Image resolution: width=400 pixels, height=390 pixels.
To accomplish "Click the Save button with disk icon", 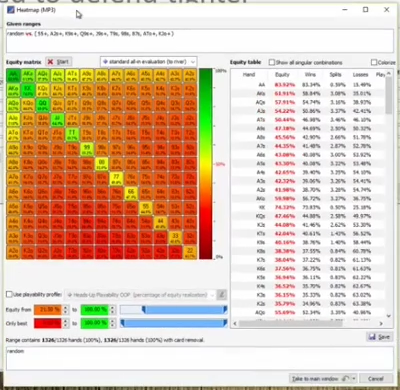I will click(x=379, y=337).
